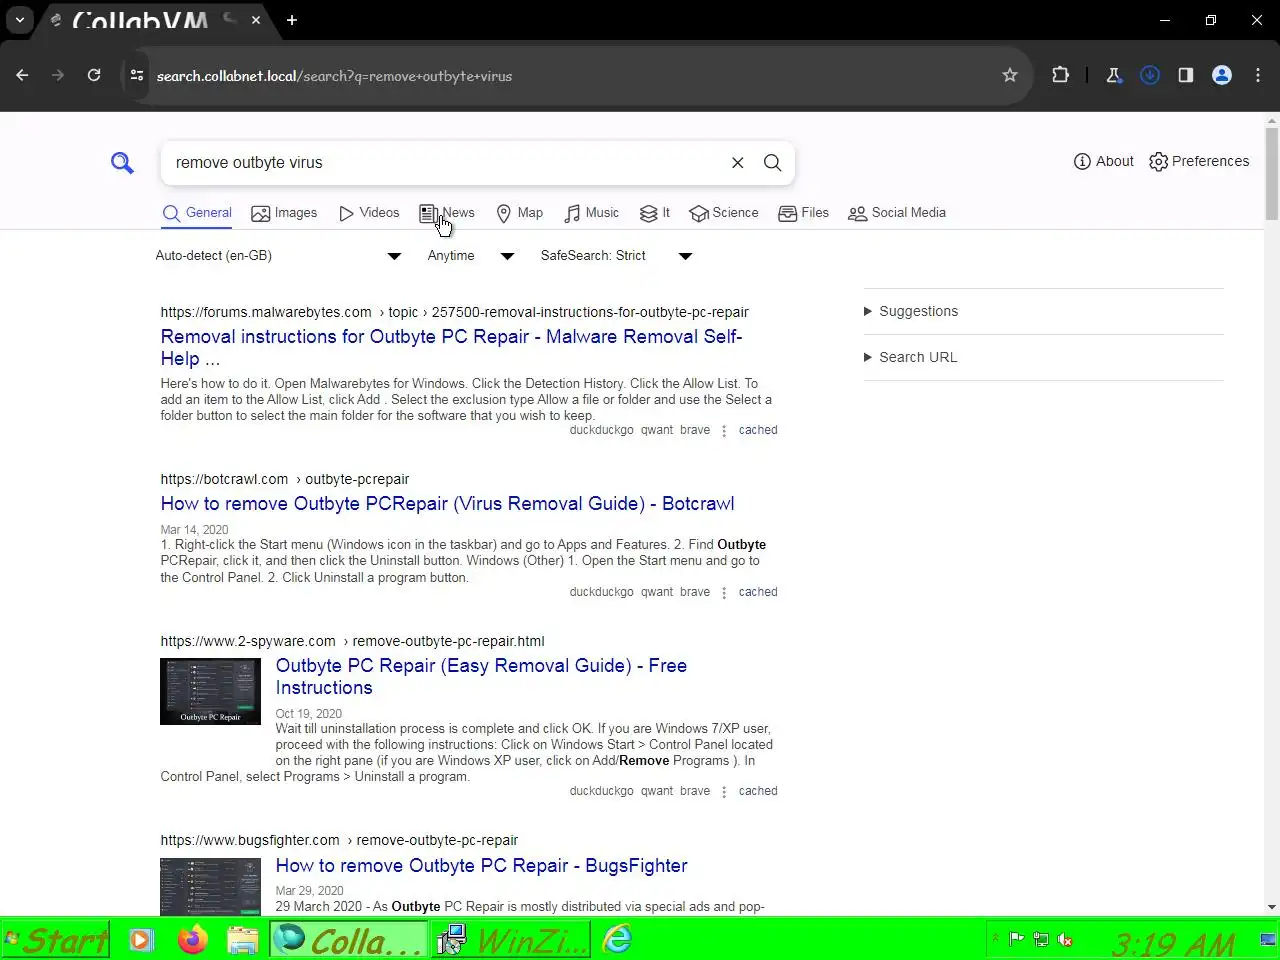
Task: Click the muted volume tray icon
Action: pyautogui.click(x=1066, y=940)
